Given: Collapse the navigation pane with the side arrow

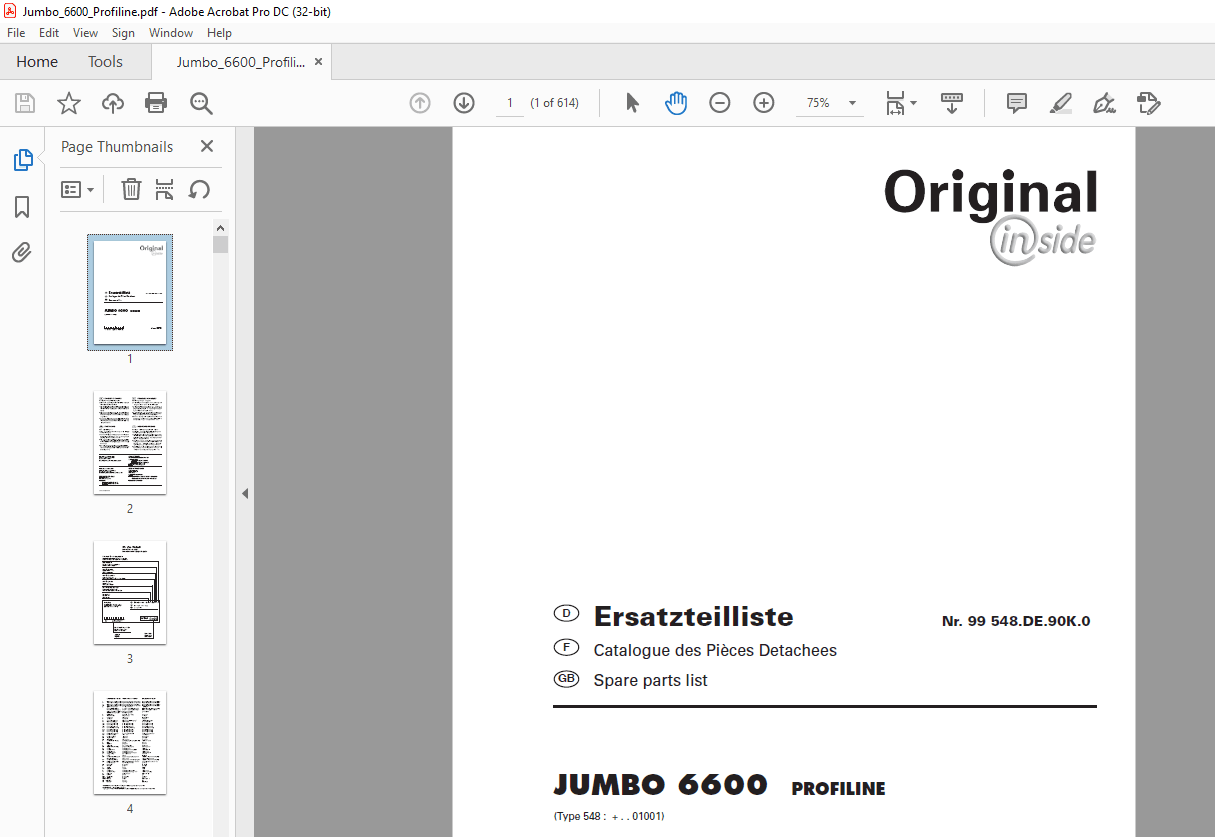Looking at the screenshot, I should 245,493.
